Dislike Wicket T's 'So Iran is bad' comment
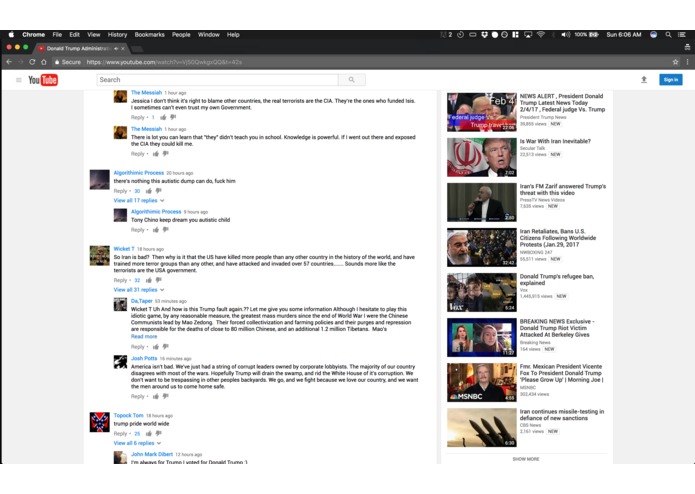Viewport: 695px width, 494px height. pyautogui.click(x=159, y=280)
